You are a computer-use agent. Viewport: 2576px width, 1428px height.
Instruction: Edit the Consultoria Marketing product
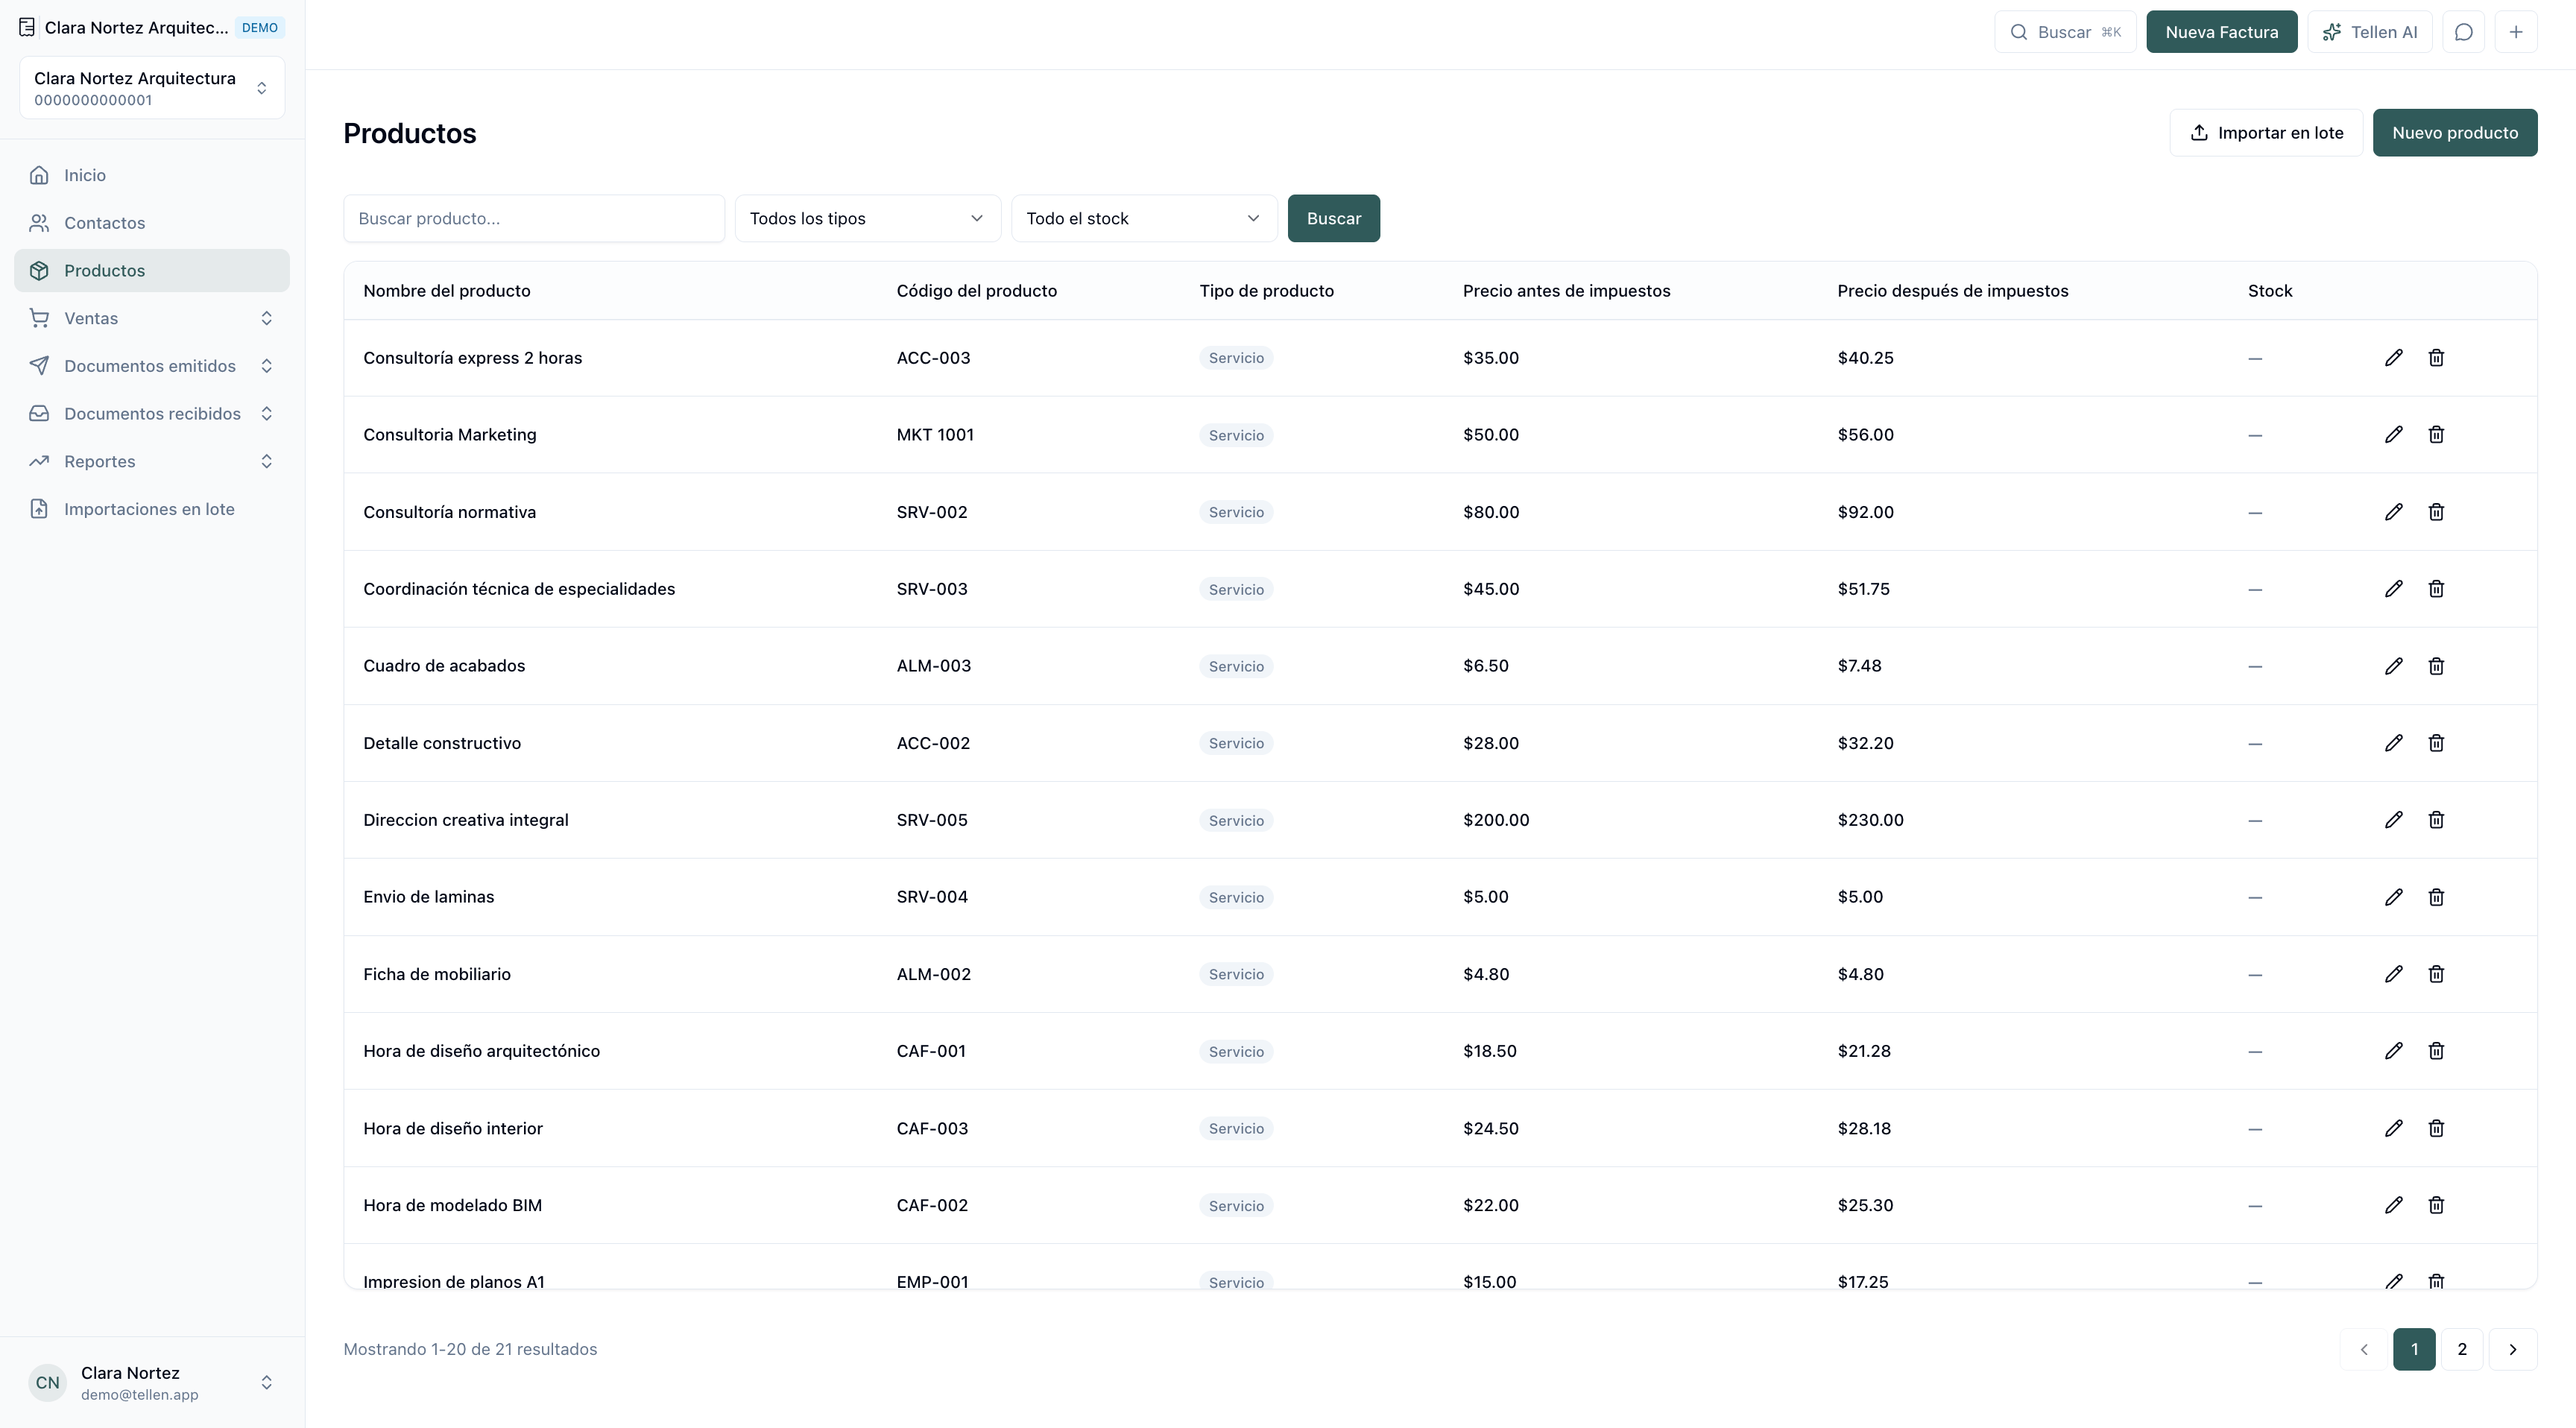(x=2393, y=435)
